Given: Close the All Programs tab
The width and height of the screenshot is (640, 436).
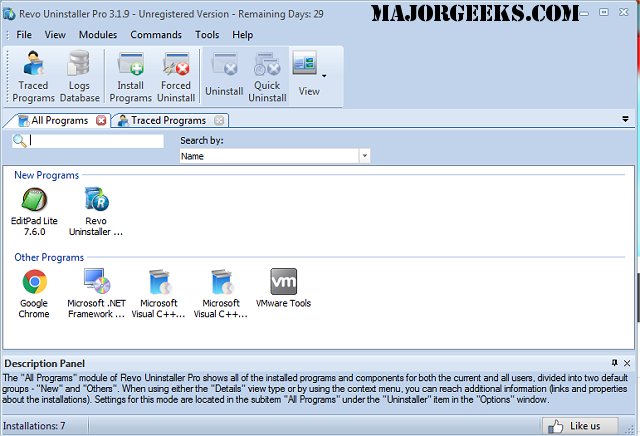Looking at the screenshot, I should (x=101, y=120).
